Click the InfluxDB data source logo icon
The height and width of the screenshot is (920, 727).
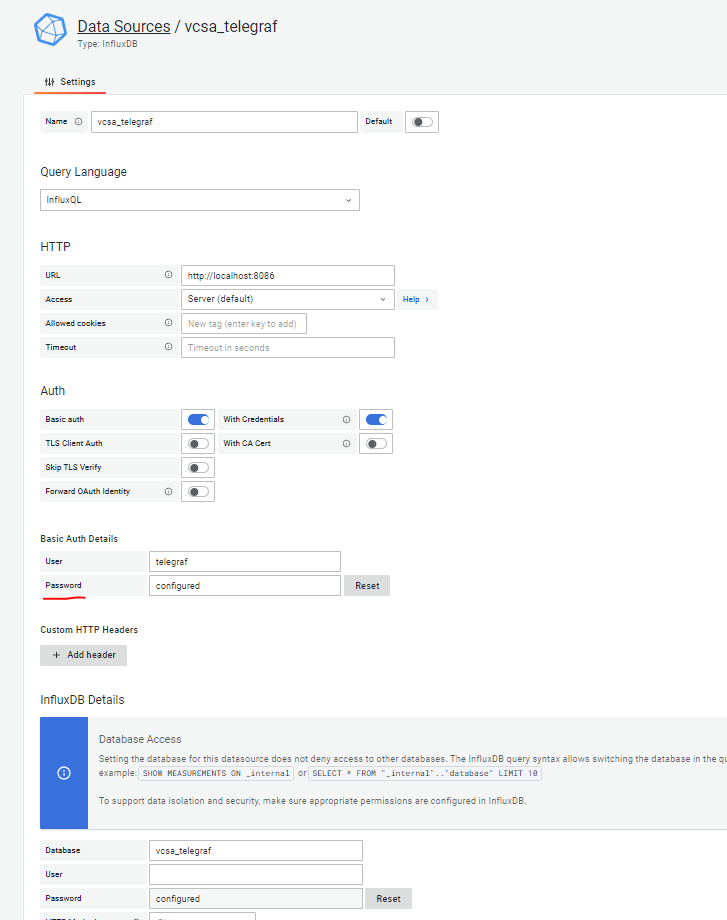tap(50, 29)
